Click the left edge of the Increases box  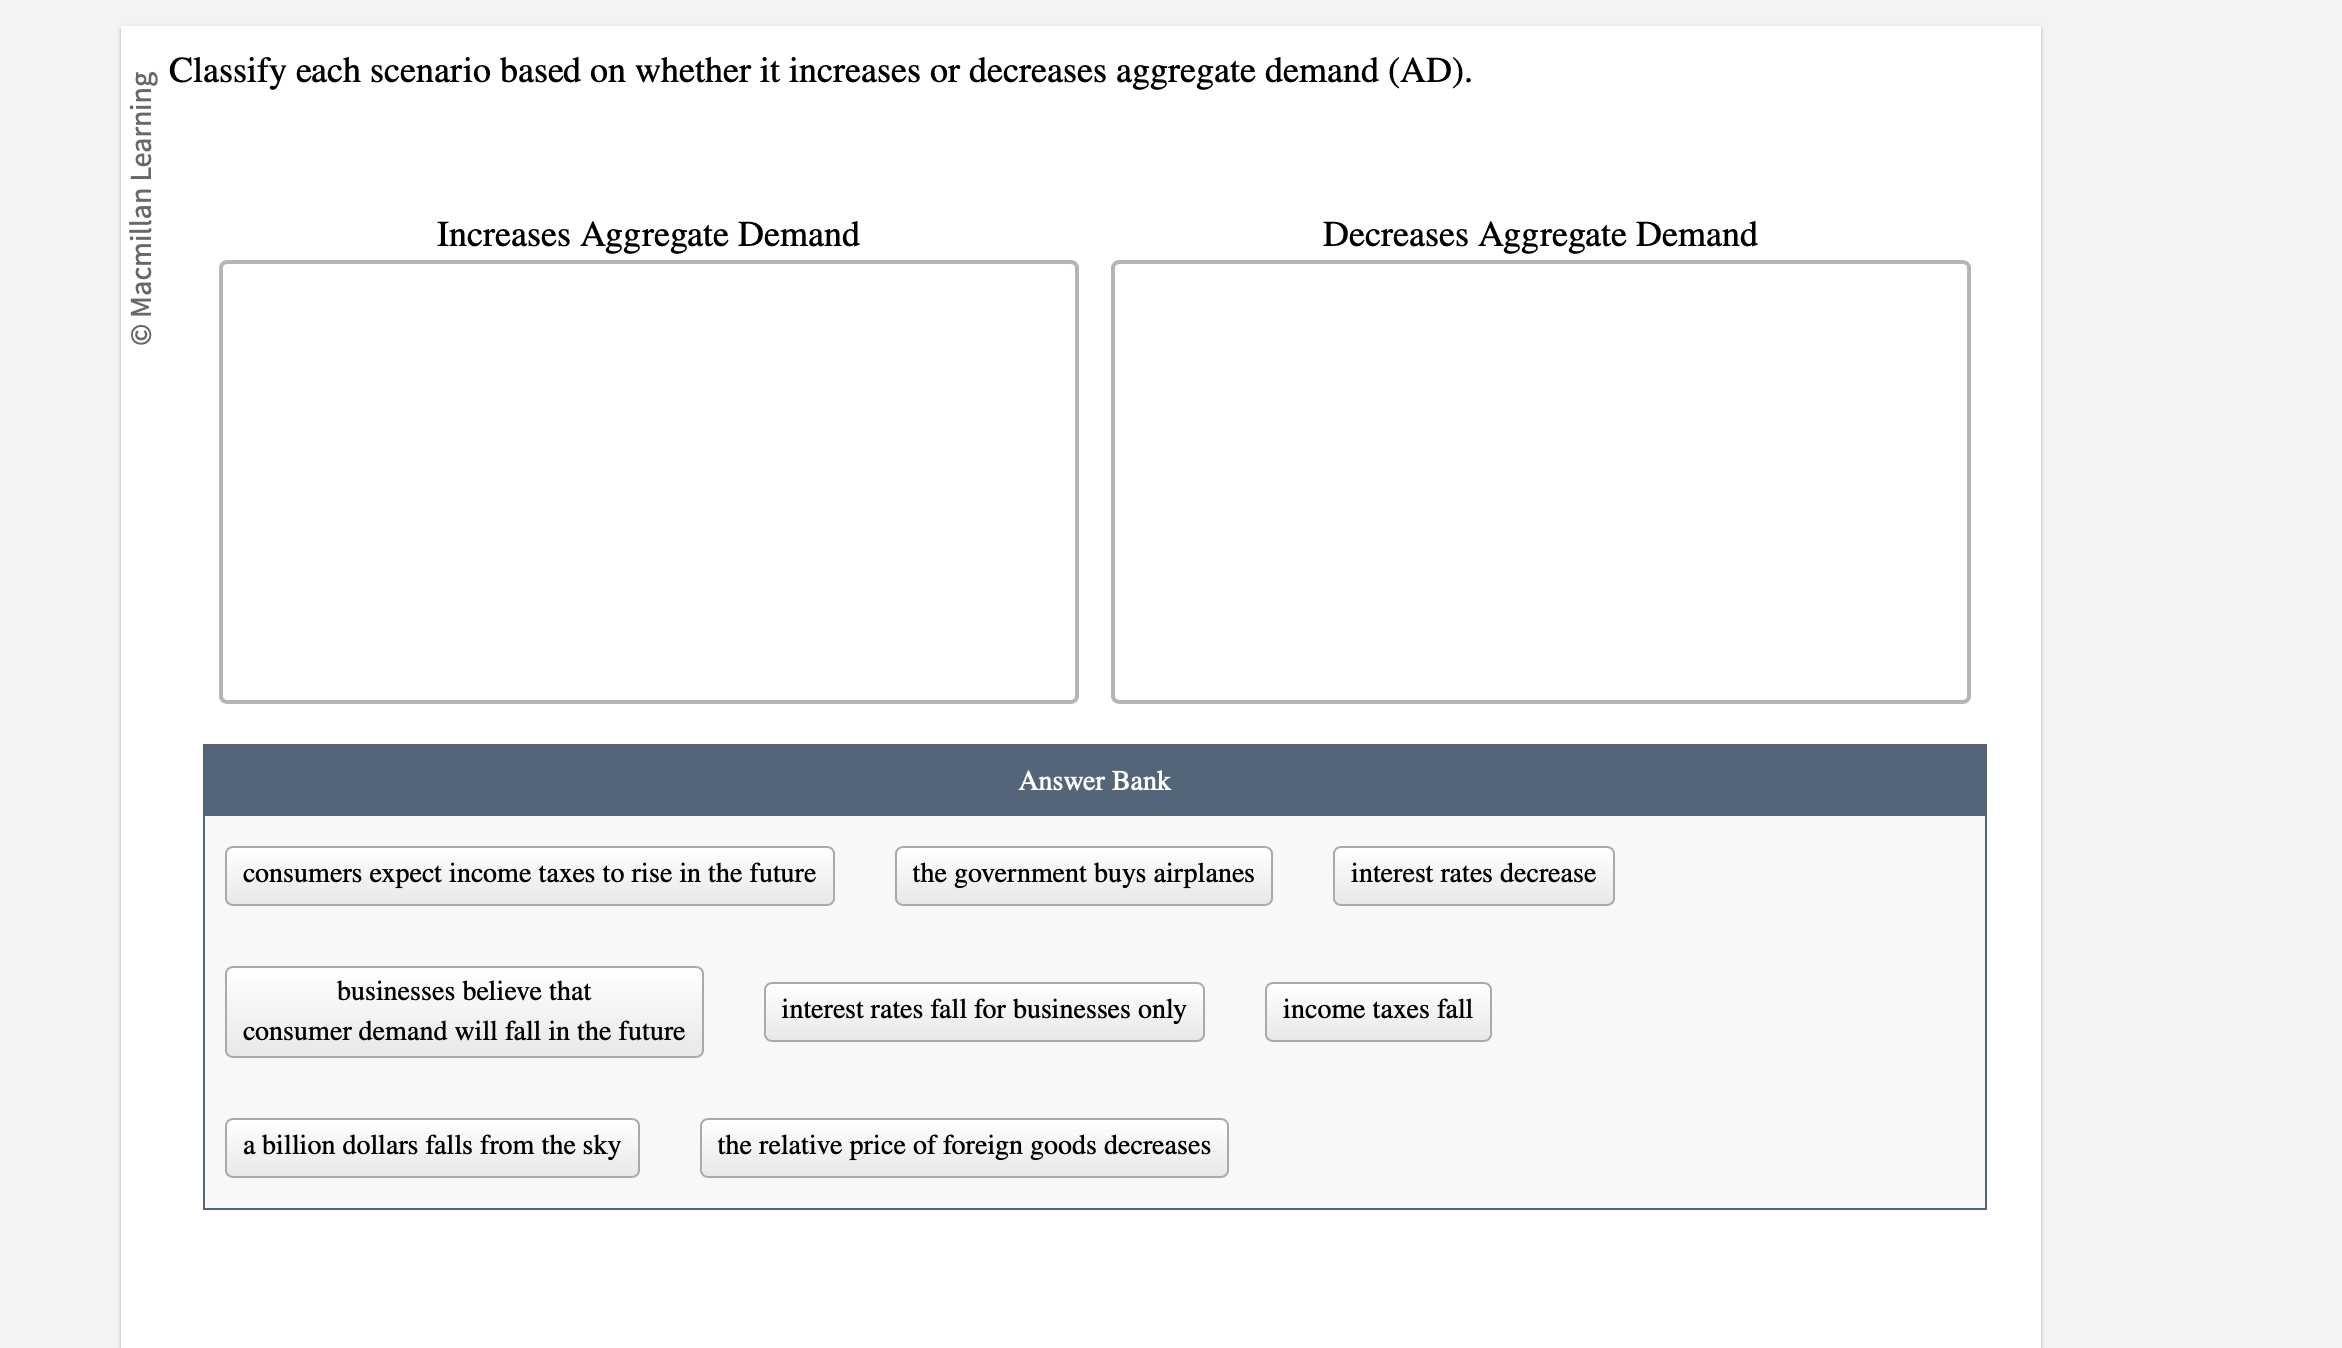223,480
